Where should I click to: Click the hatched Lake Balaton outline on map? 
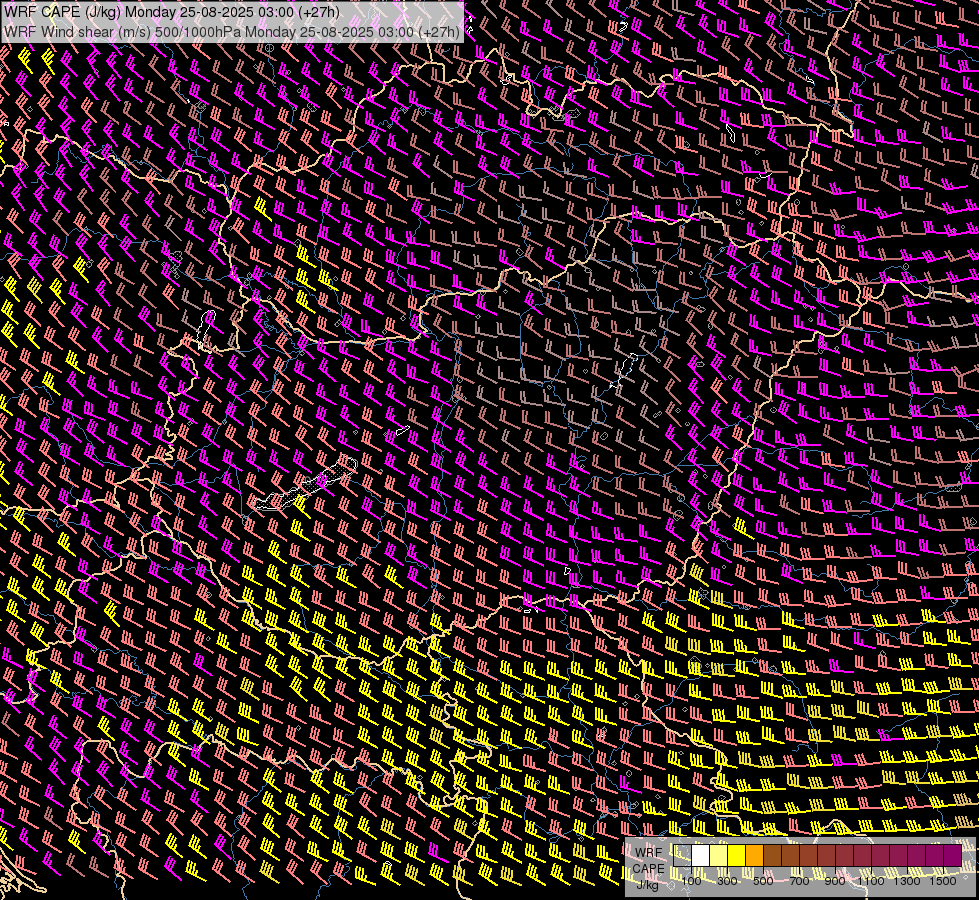[x=306, y=485]
